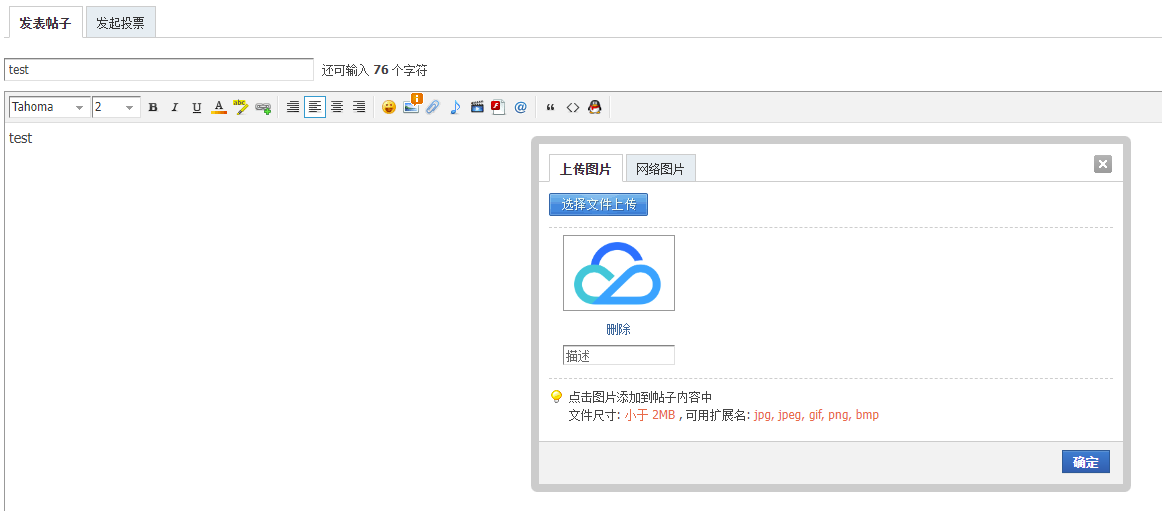The width and height of the screenshot is (1162, 511).
Task: Click the light bulb tip icon
Action: point(557,397)
